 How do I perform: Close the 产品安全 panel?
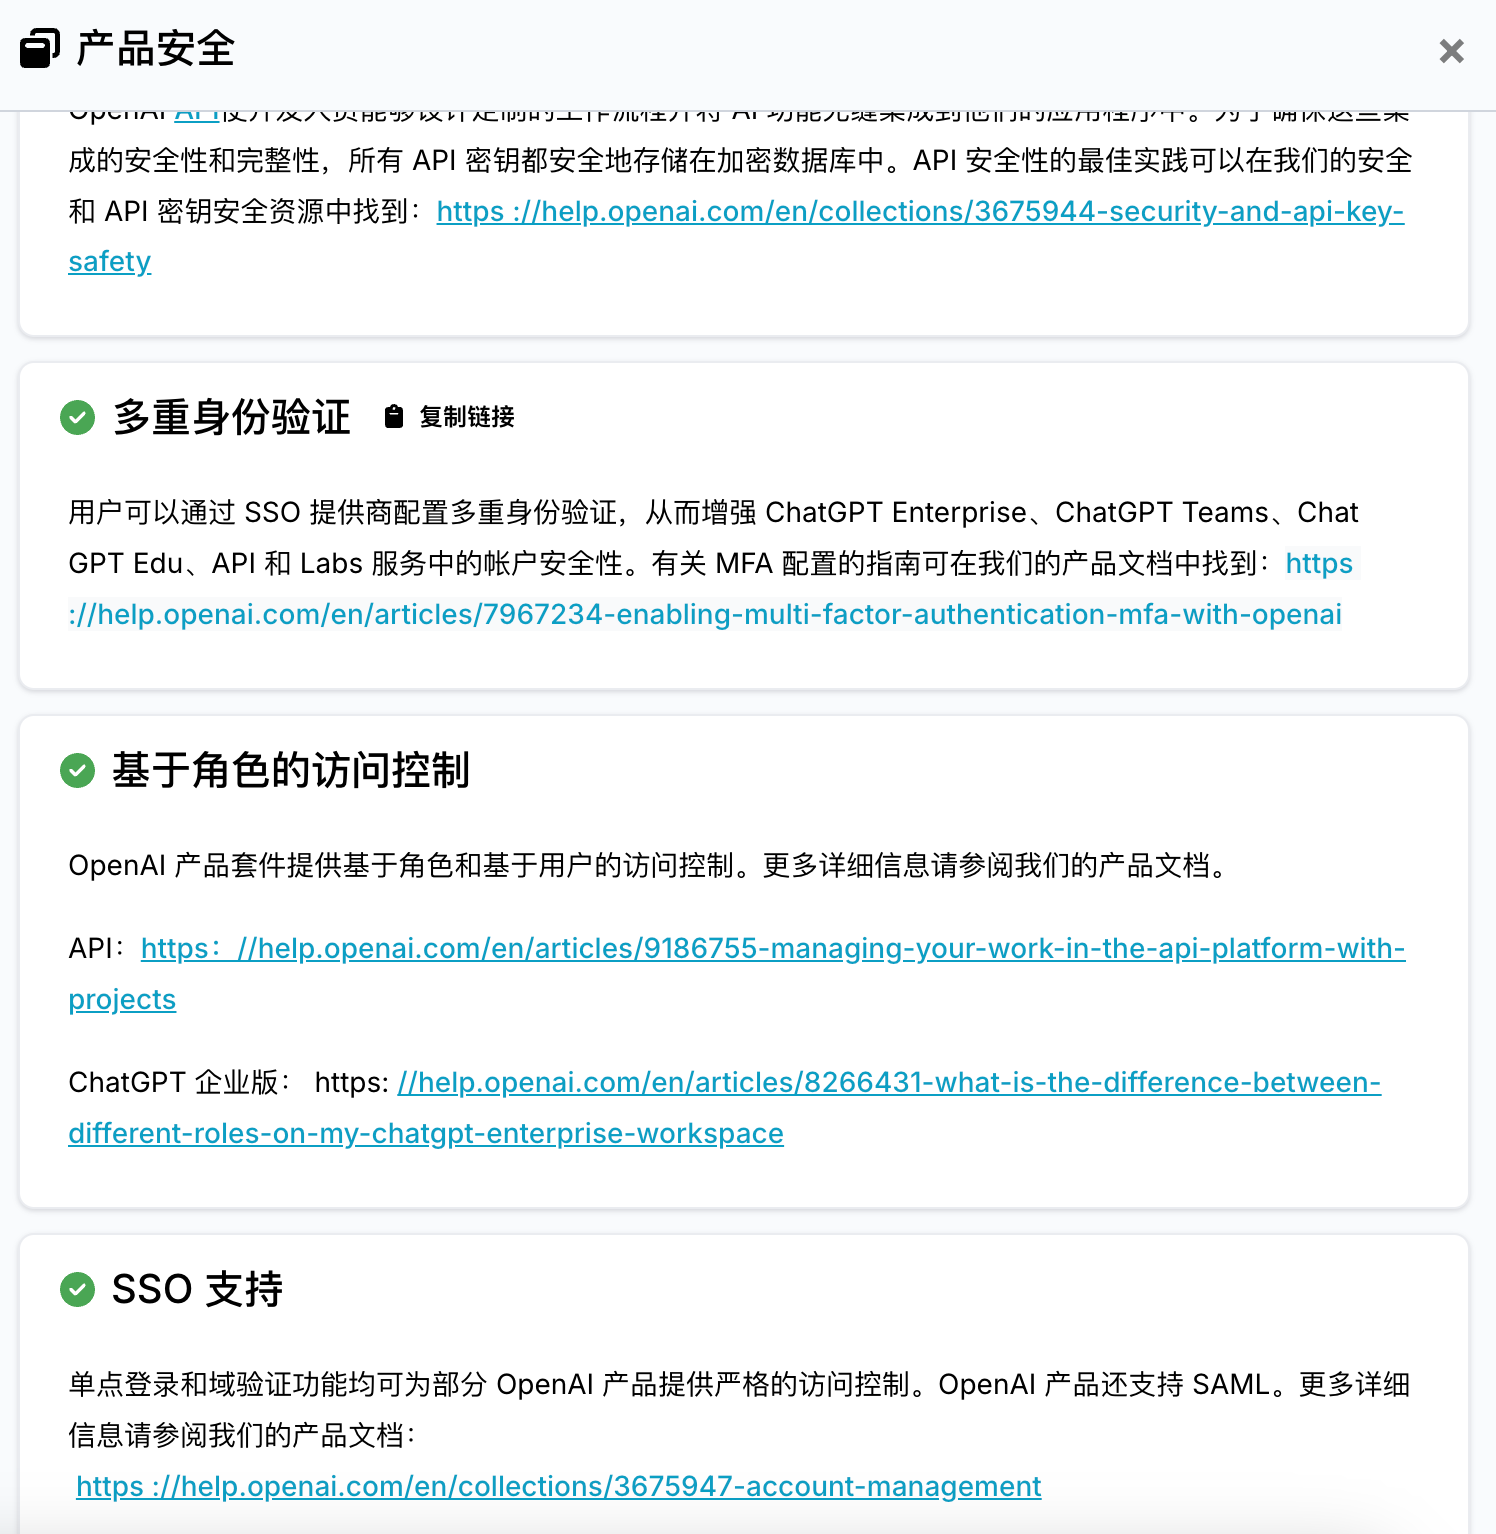(x=1451, y=51)
